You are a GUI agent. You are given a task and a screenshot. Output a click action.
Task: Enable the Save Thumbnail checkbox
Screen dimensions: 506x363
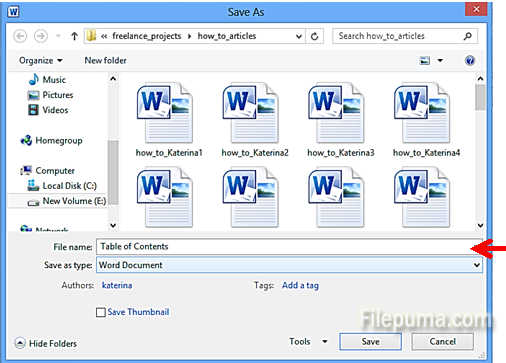[101, 312]
